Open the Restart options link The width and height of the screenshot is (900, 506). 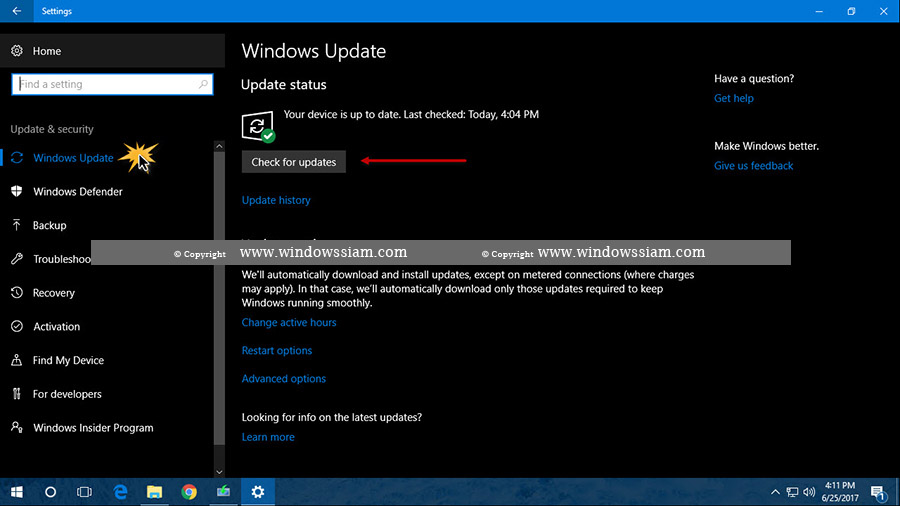coord(277,351)
